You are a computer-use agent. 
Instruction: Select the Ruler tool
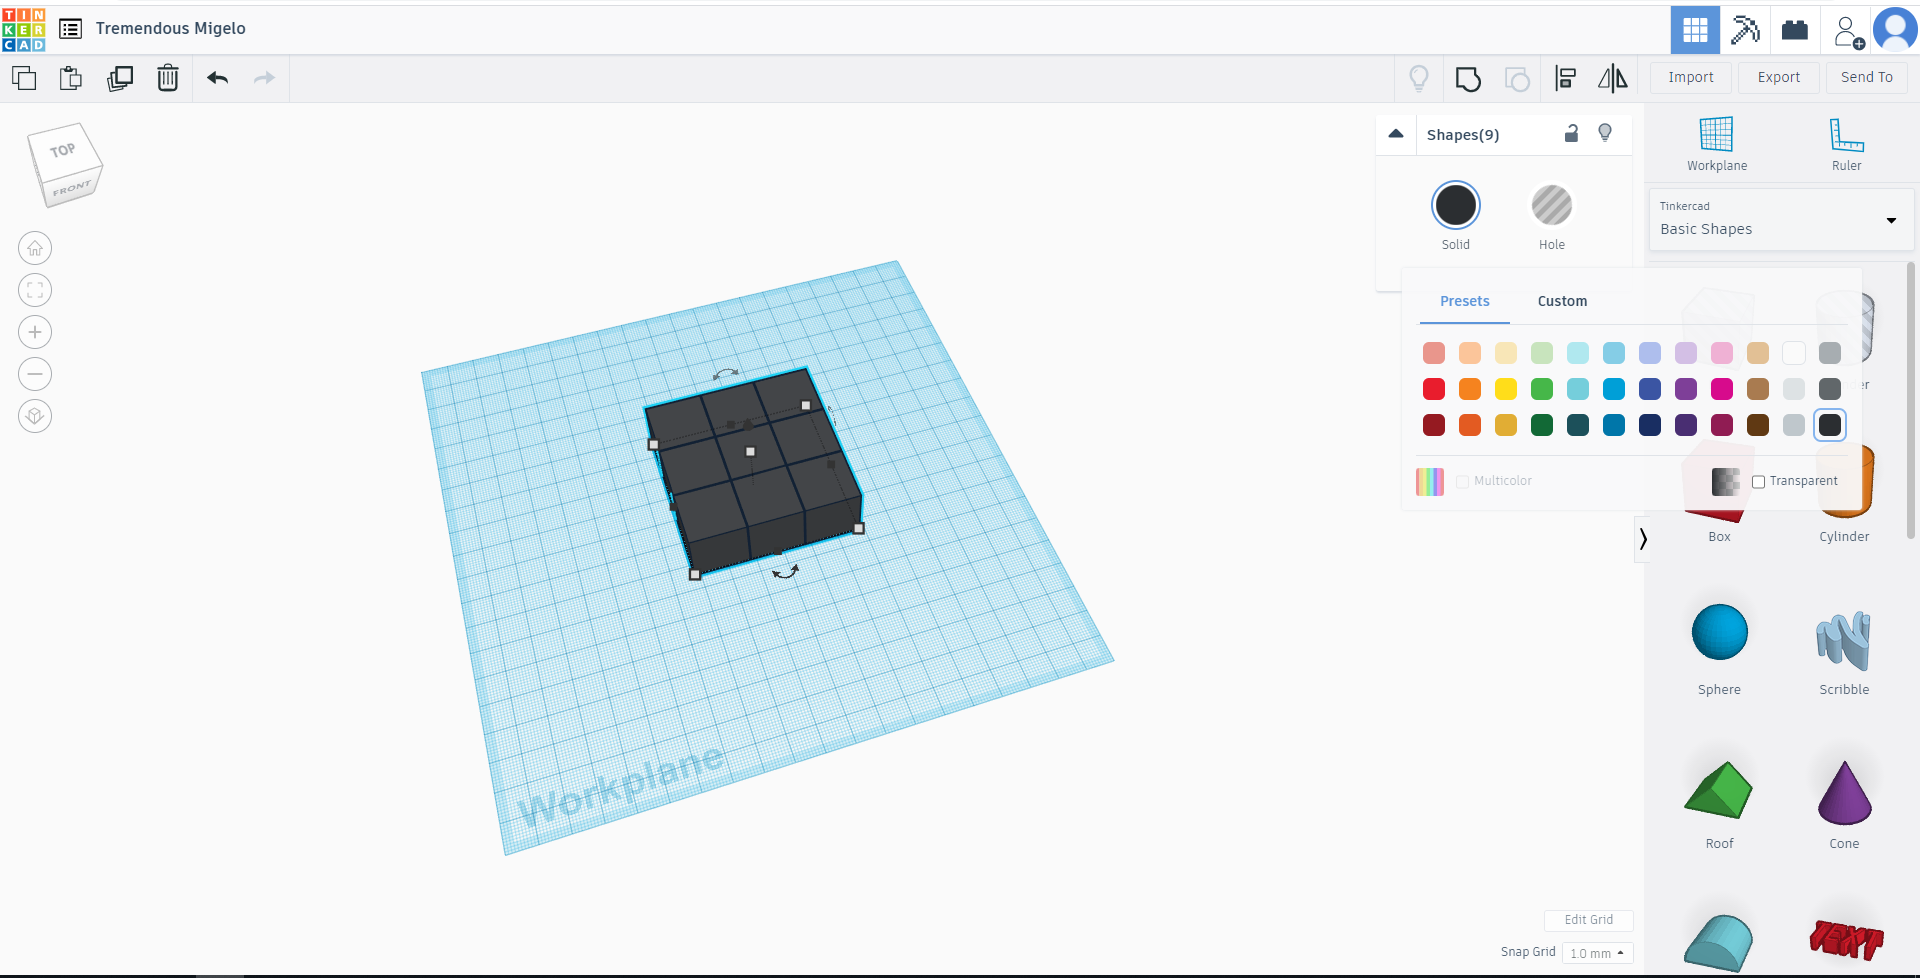1846,144
